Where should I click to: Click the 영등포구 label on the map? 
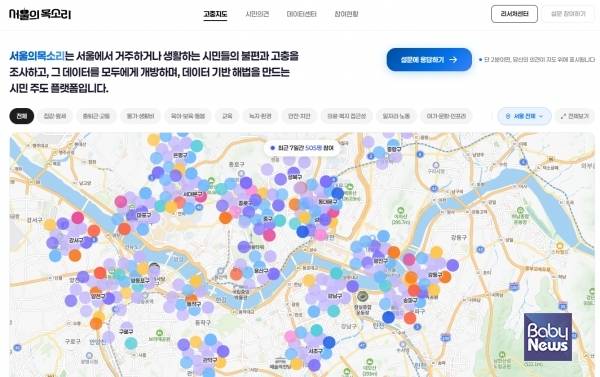(x=140, y=280)
